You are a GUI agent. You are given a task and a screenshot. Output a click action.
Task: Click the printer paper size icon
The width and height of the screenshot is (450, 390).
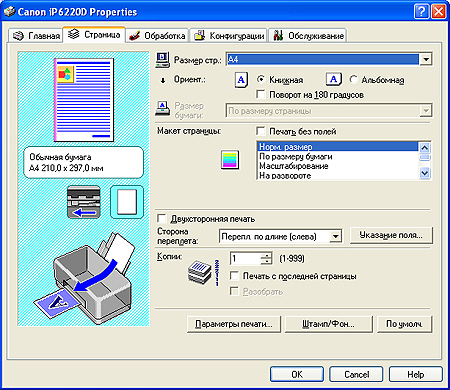click(x=163, y=109)
